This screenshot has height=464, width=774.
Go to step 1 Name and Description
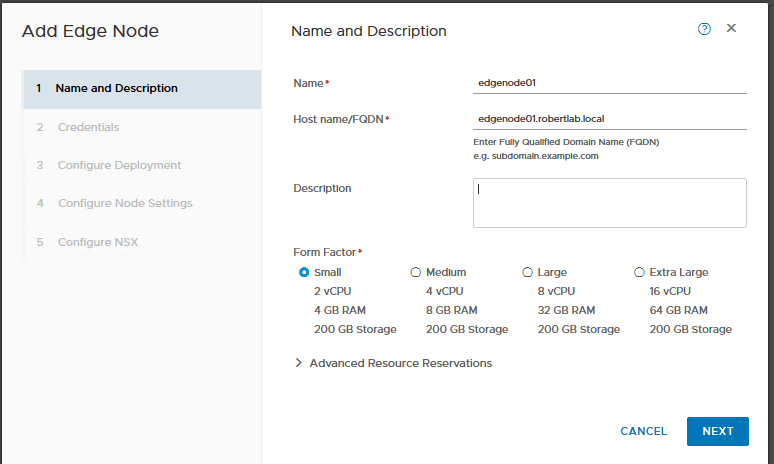[x=116, y=88]
